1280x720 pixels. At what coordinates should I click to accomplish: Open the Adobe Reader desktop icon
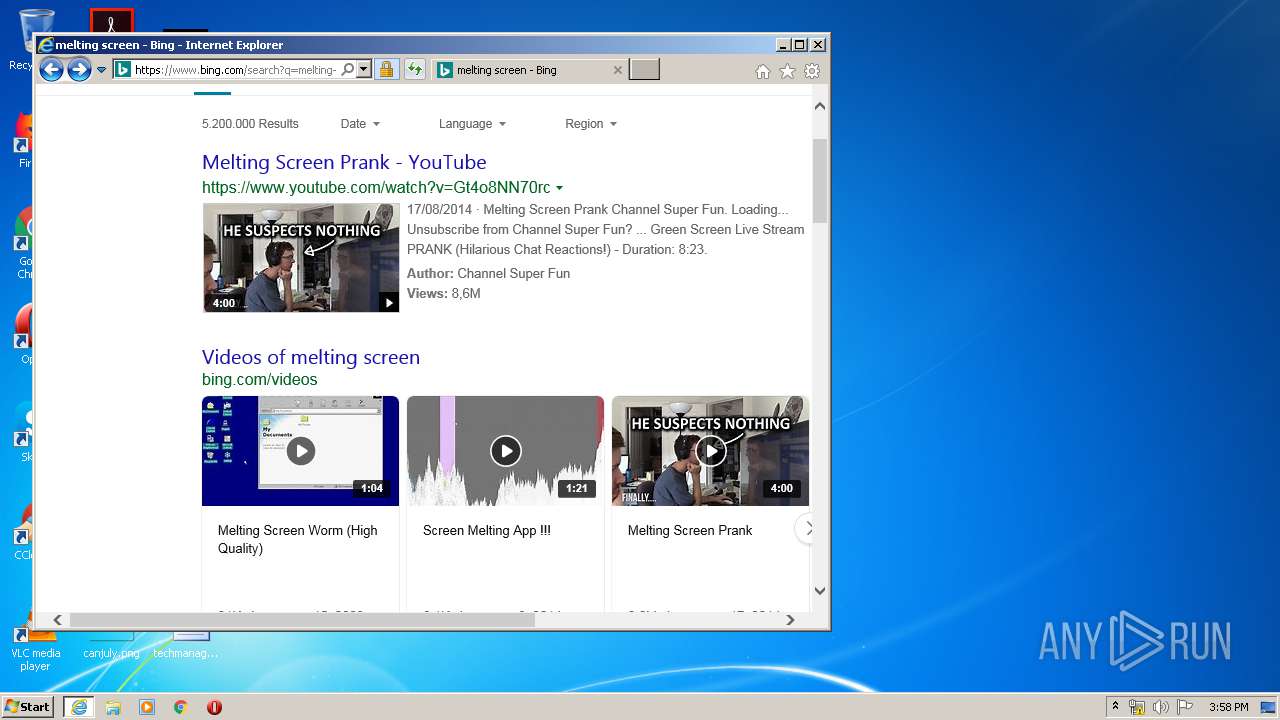click(111, 22)
